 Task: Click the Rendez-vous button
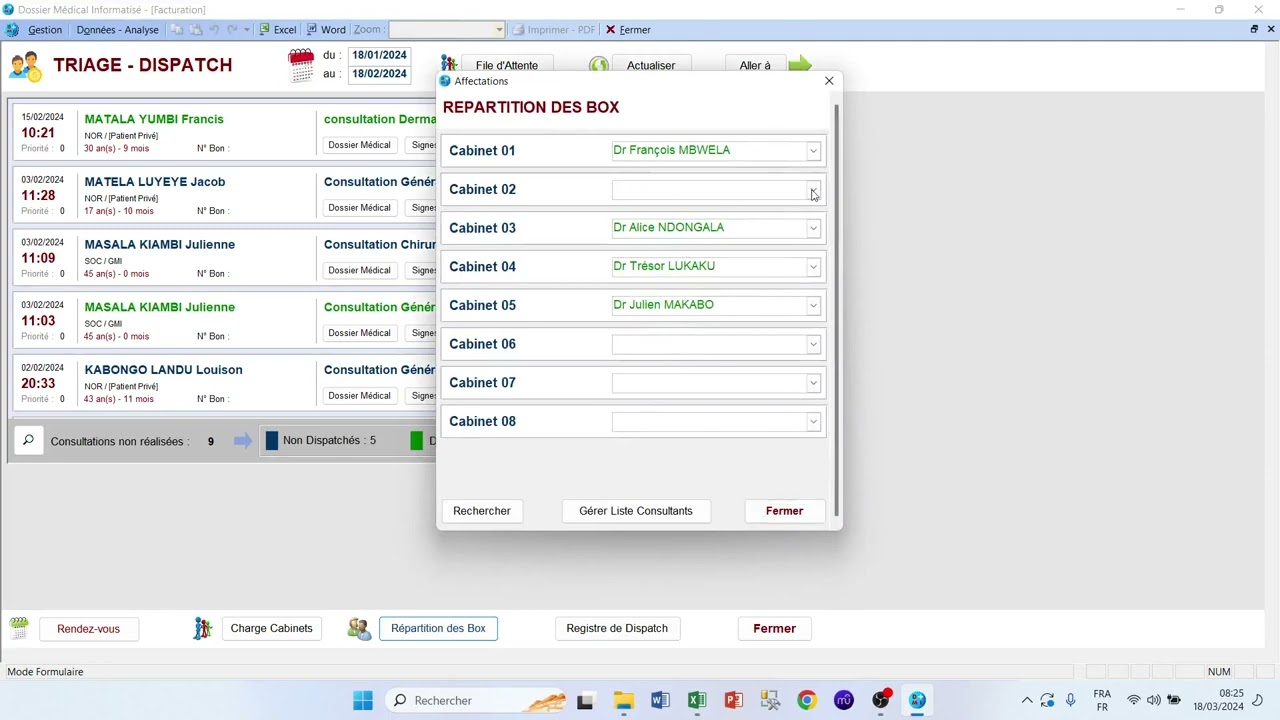[88, 629]
